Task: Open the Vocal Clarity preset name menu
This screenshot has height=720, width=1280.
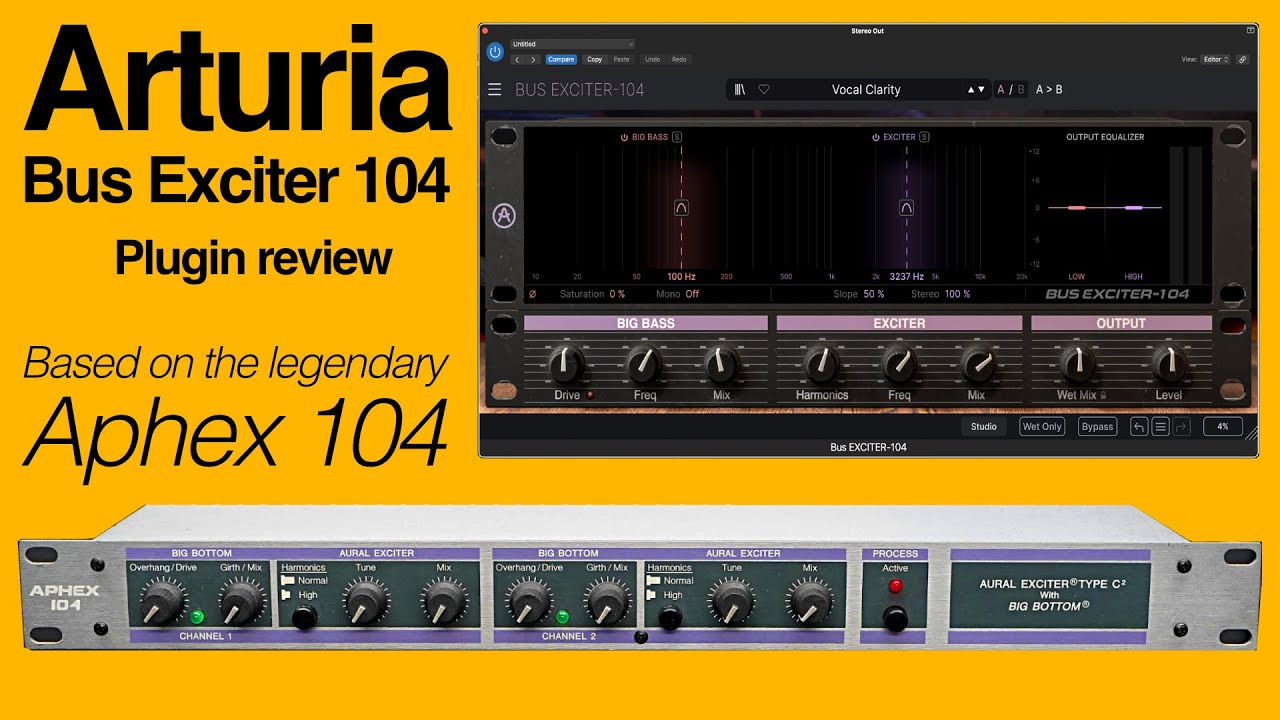Action: pos(866,89)
